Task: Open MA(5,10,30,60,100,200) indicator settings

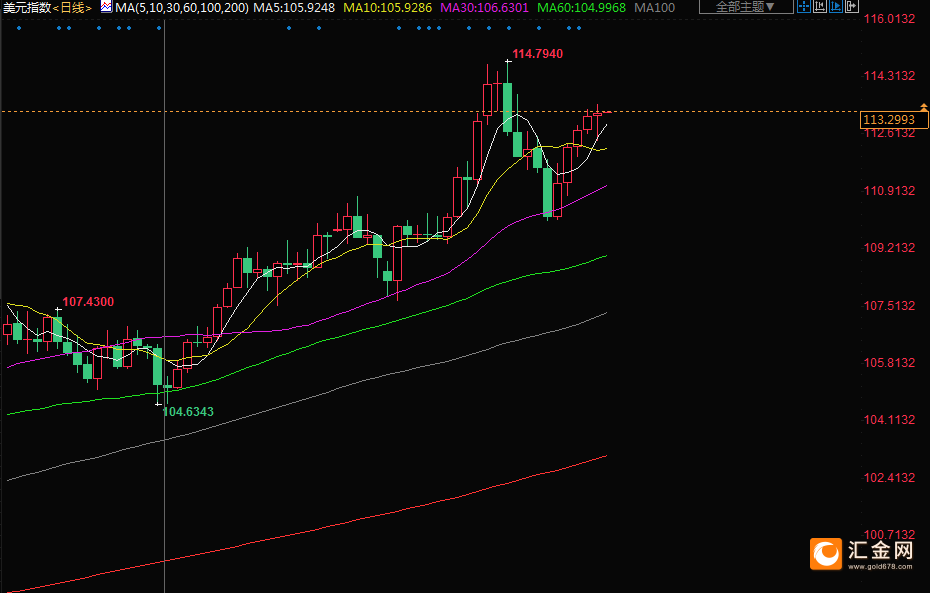Action: pyautogui.click(x=181, y=8)
